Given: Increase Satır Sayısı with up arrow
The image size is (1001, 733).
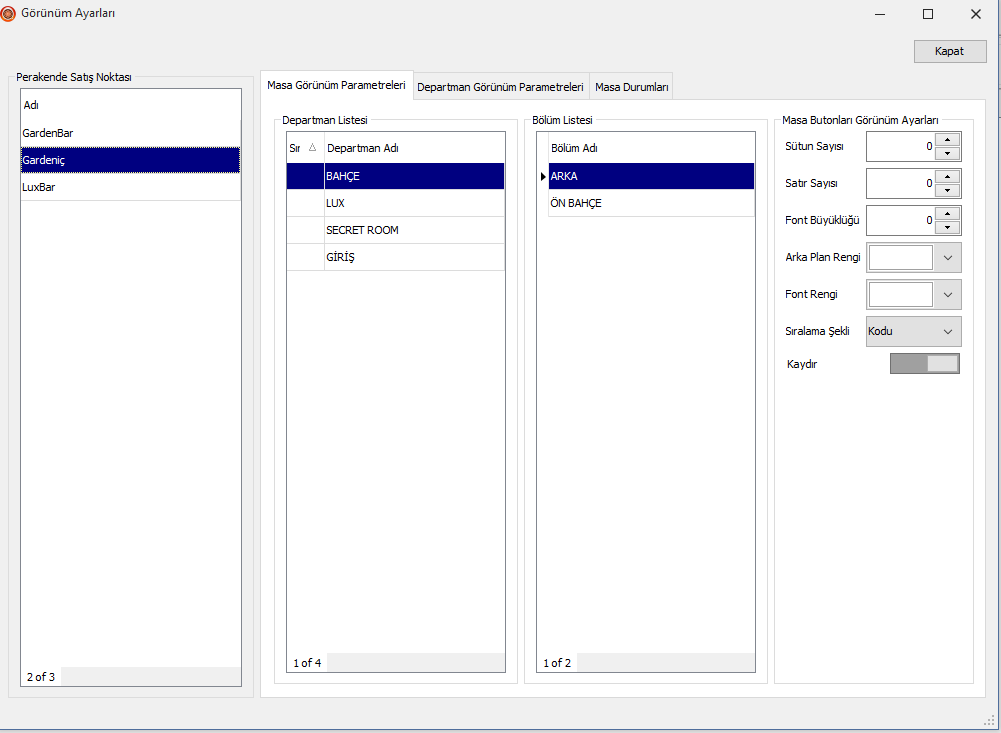Looking at the screenshot, I should pyautogui.click(x=946, y=177).
